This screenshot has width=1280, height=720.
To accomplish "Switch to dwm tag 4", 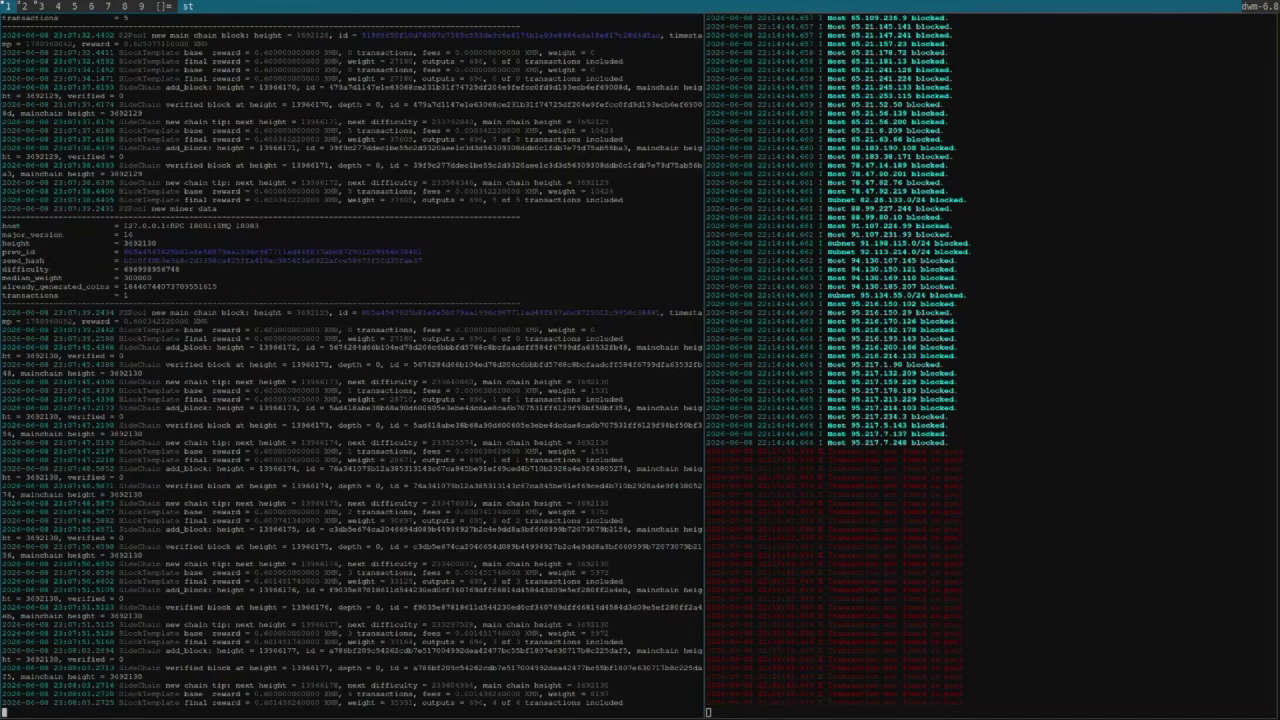I will pos(58,6).
